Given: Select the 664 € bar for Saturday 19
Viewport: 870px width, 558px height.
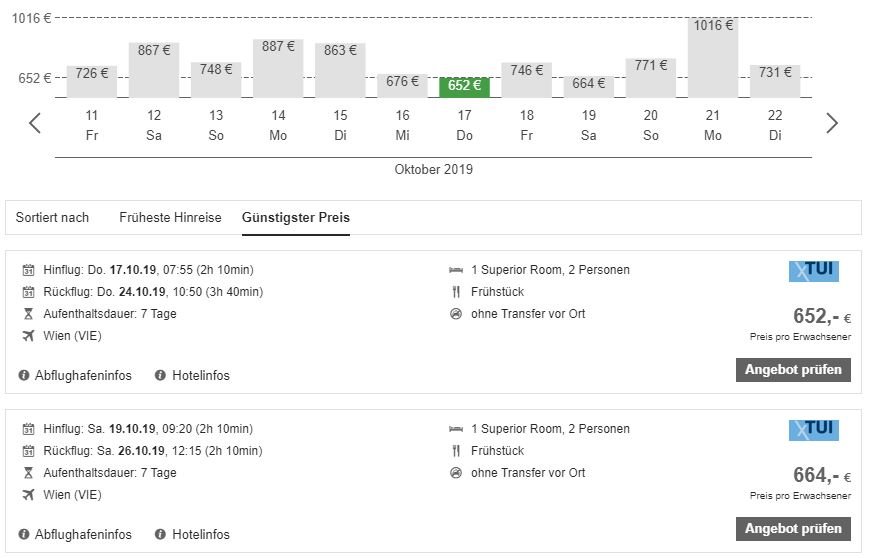Looking at the screenshot, I should click(x=589, y=87).
